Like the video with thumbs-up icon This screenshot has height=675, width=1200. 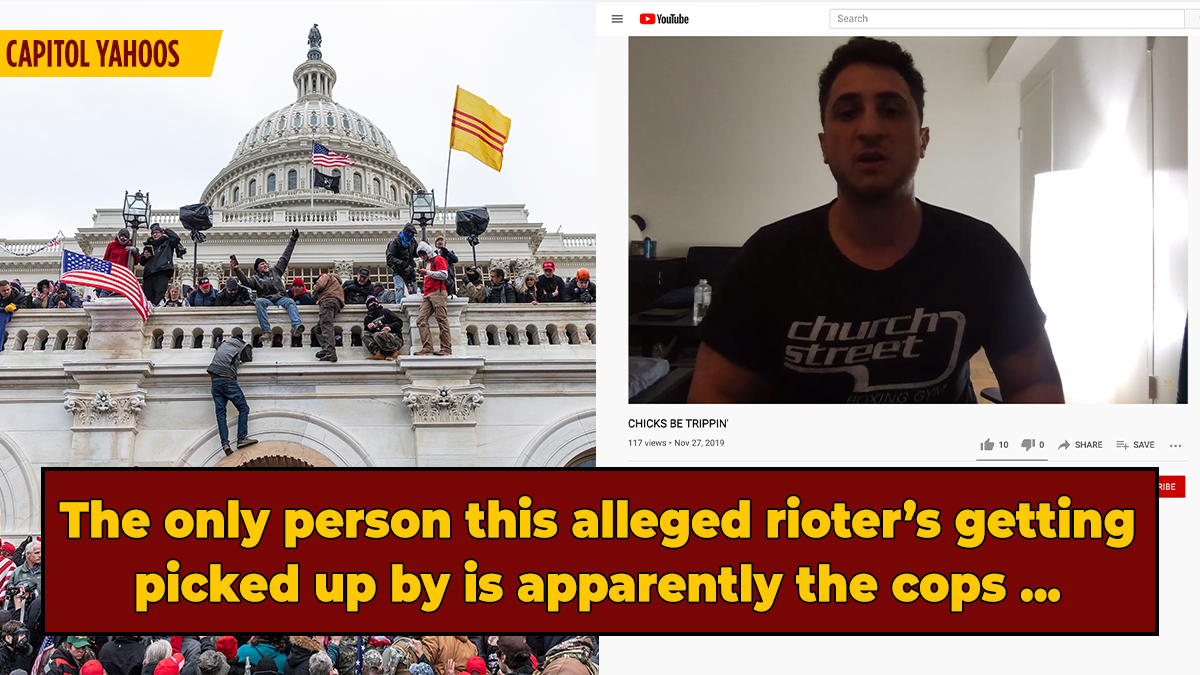point(987,445)
